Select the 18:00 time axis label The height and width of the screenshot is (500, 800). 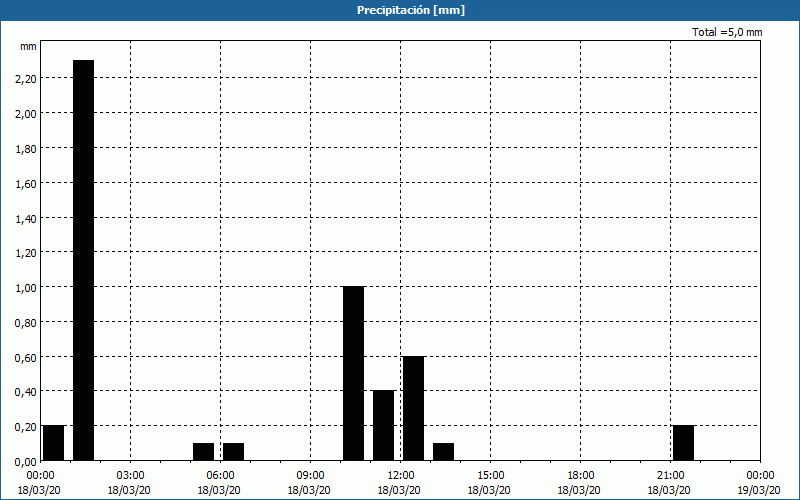click(x=580, y=476)
